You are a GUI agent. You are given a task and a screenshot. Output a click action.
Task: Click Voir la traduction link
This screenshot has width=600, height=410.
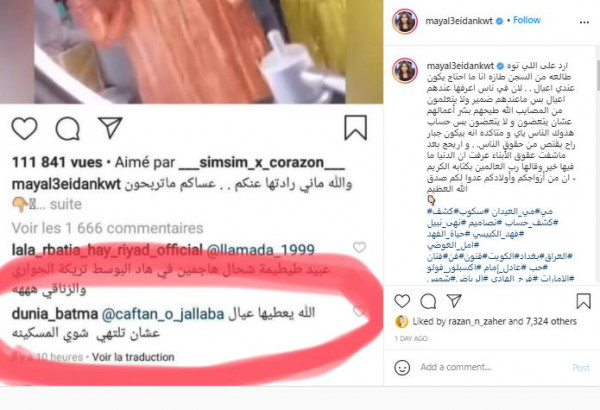pyautogui.click(x=133, y=357)
